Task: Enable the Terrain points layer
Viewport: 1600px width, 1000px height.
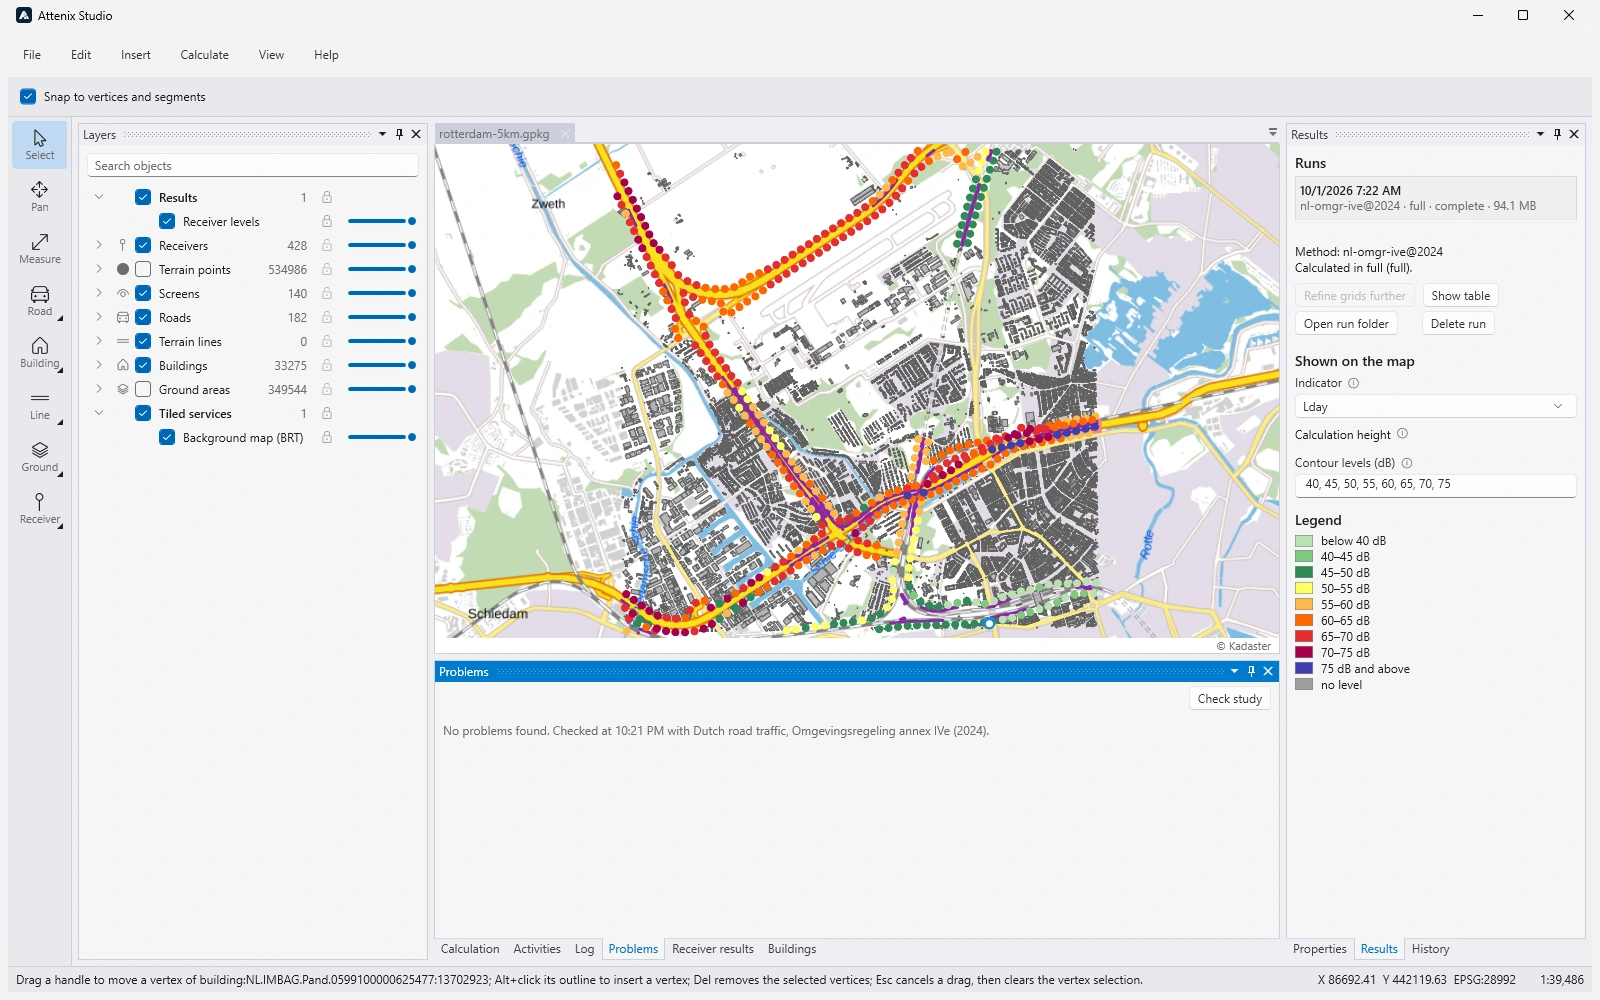Action: pyautogui.click(x=143, y=269)
